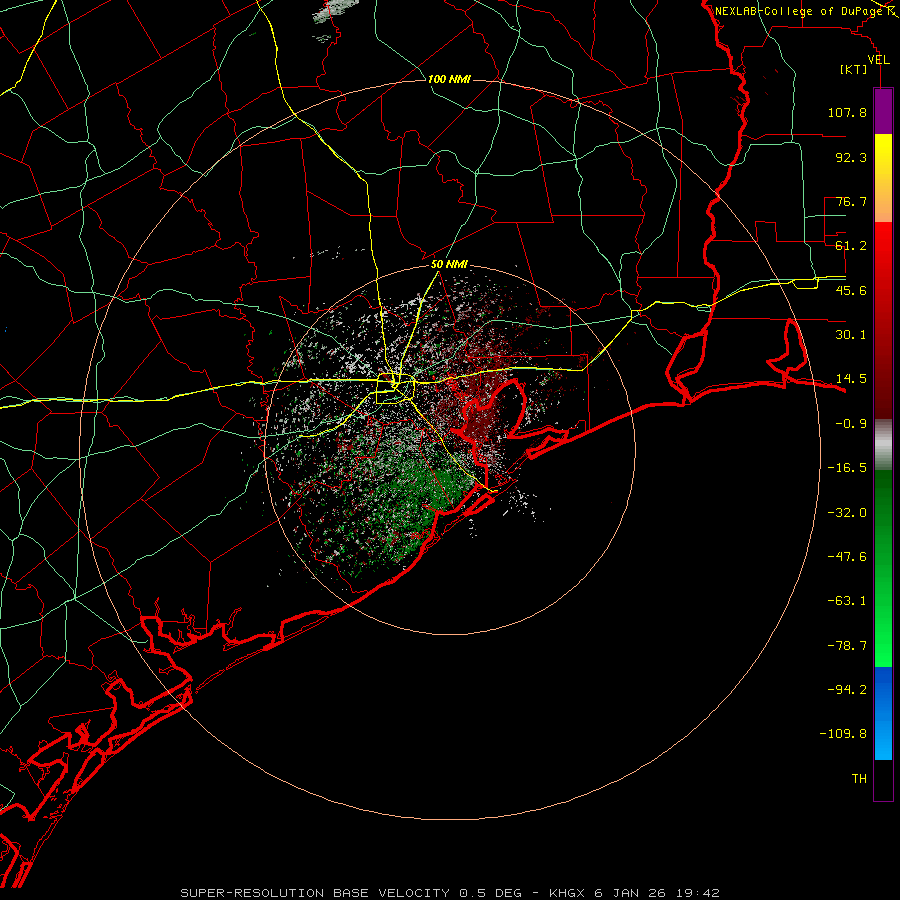Click the "KHGX" station identifier in the caption

568,893
